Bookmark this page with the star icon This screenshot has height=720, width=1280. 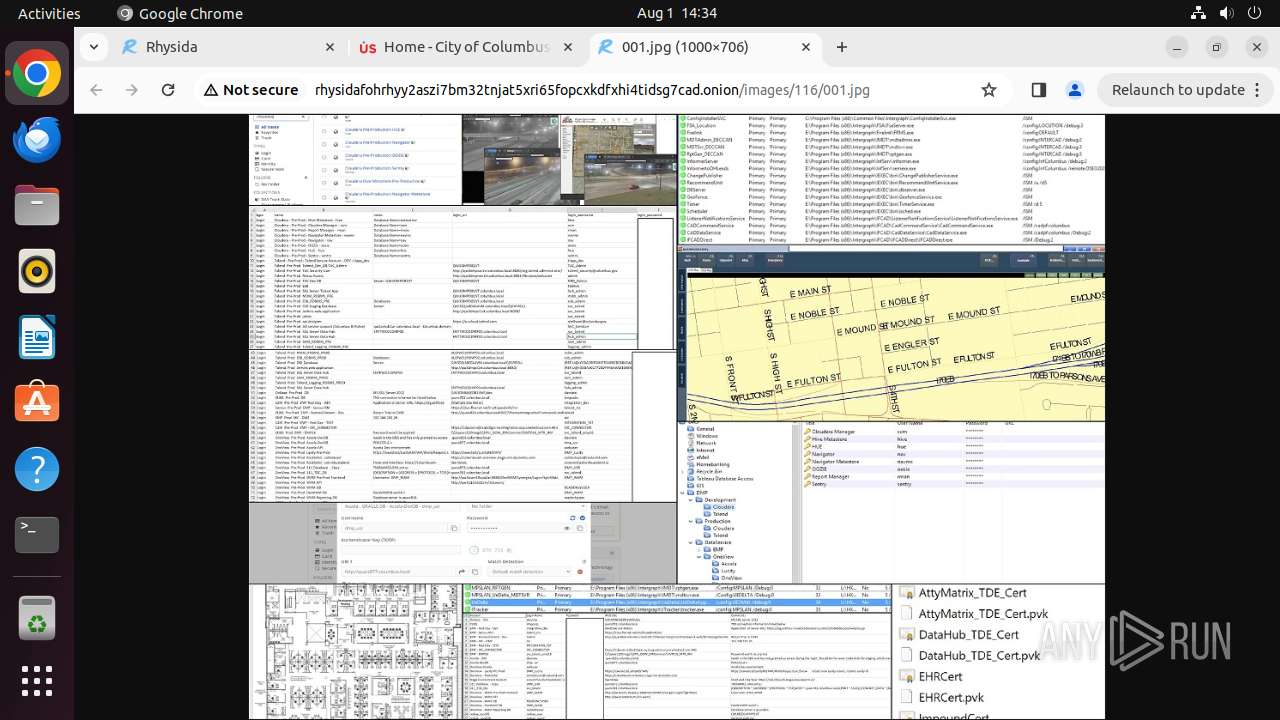pos(989,90)
